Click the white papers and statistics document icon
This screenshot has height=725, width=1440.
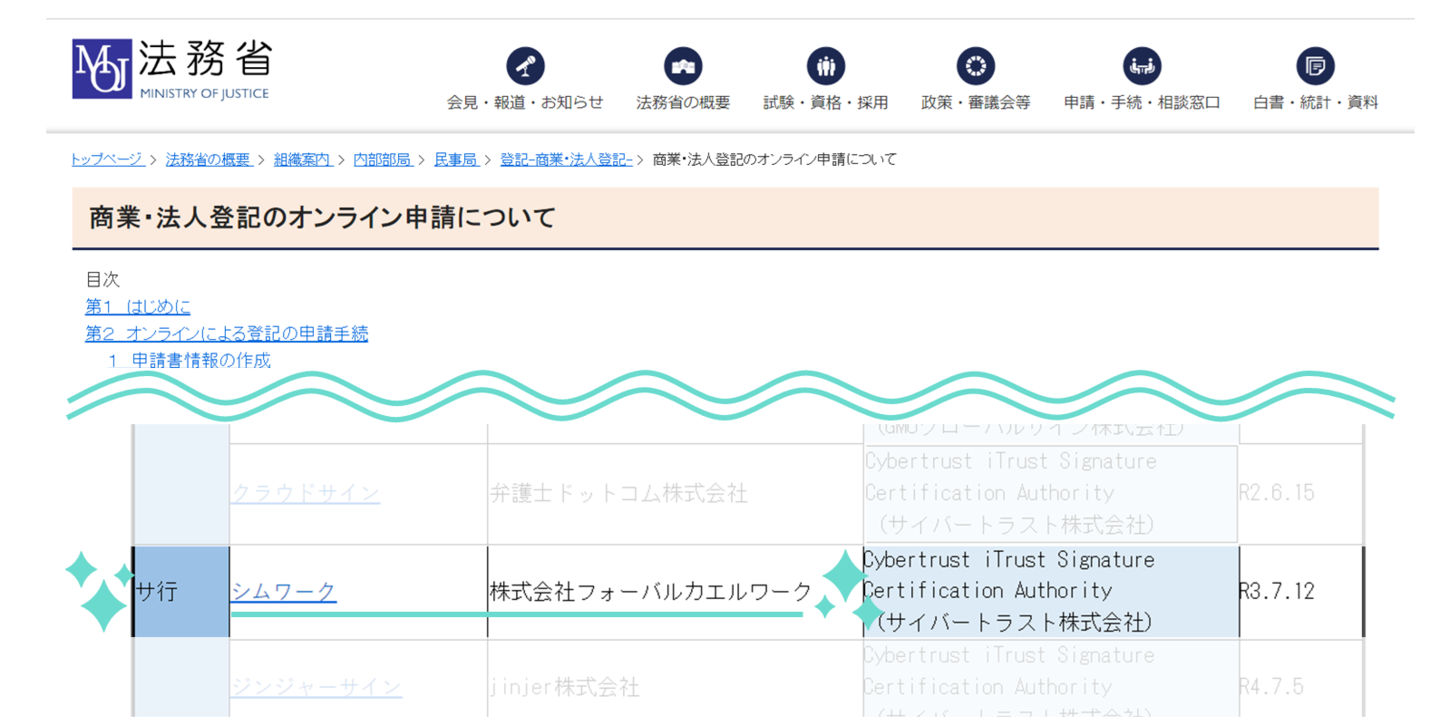point(1315,67)
